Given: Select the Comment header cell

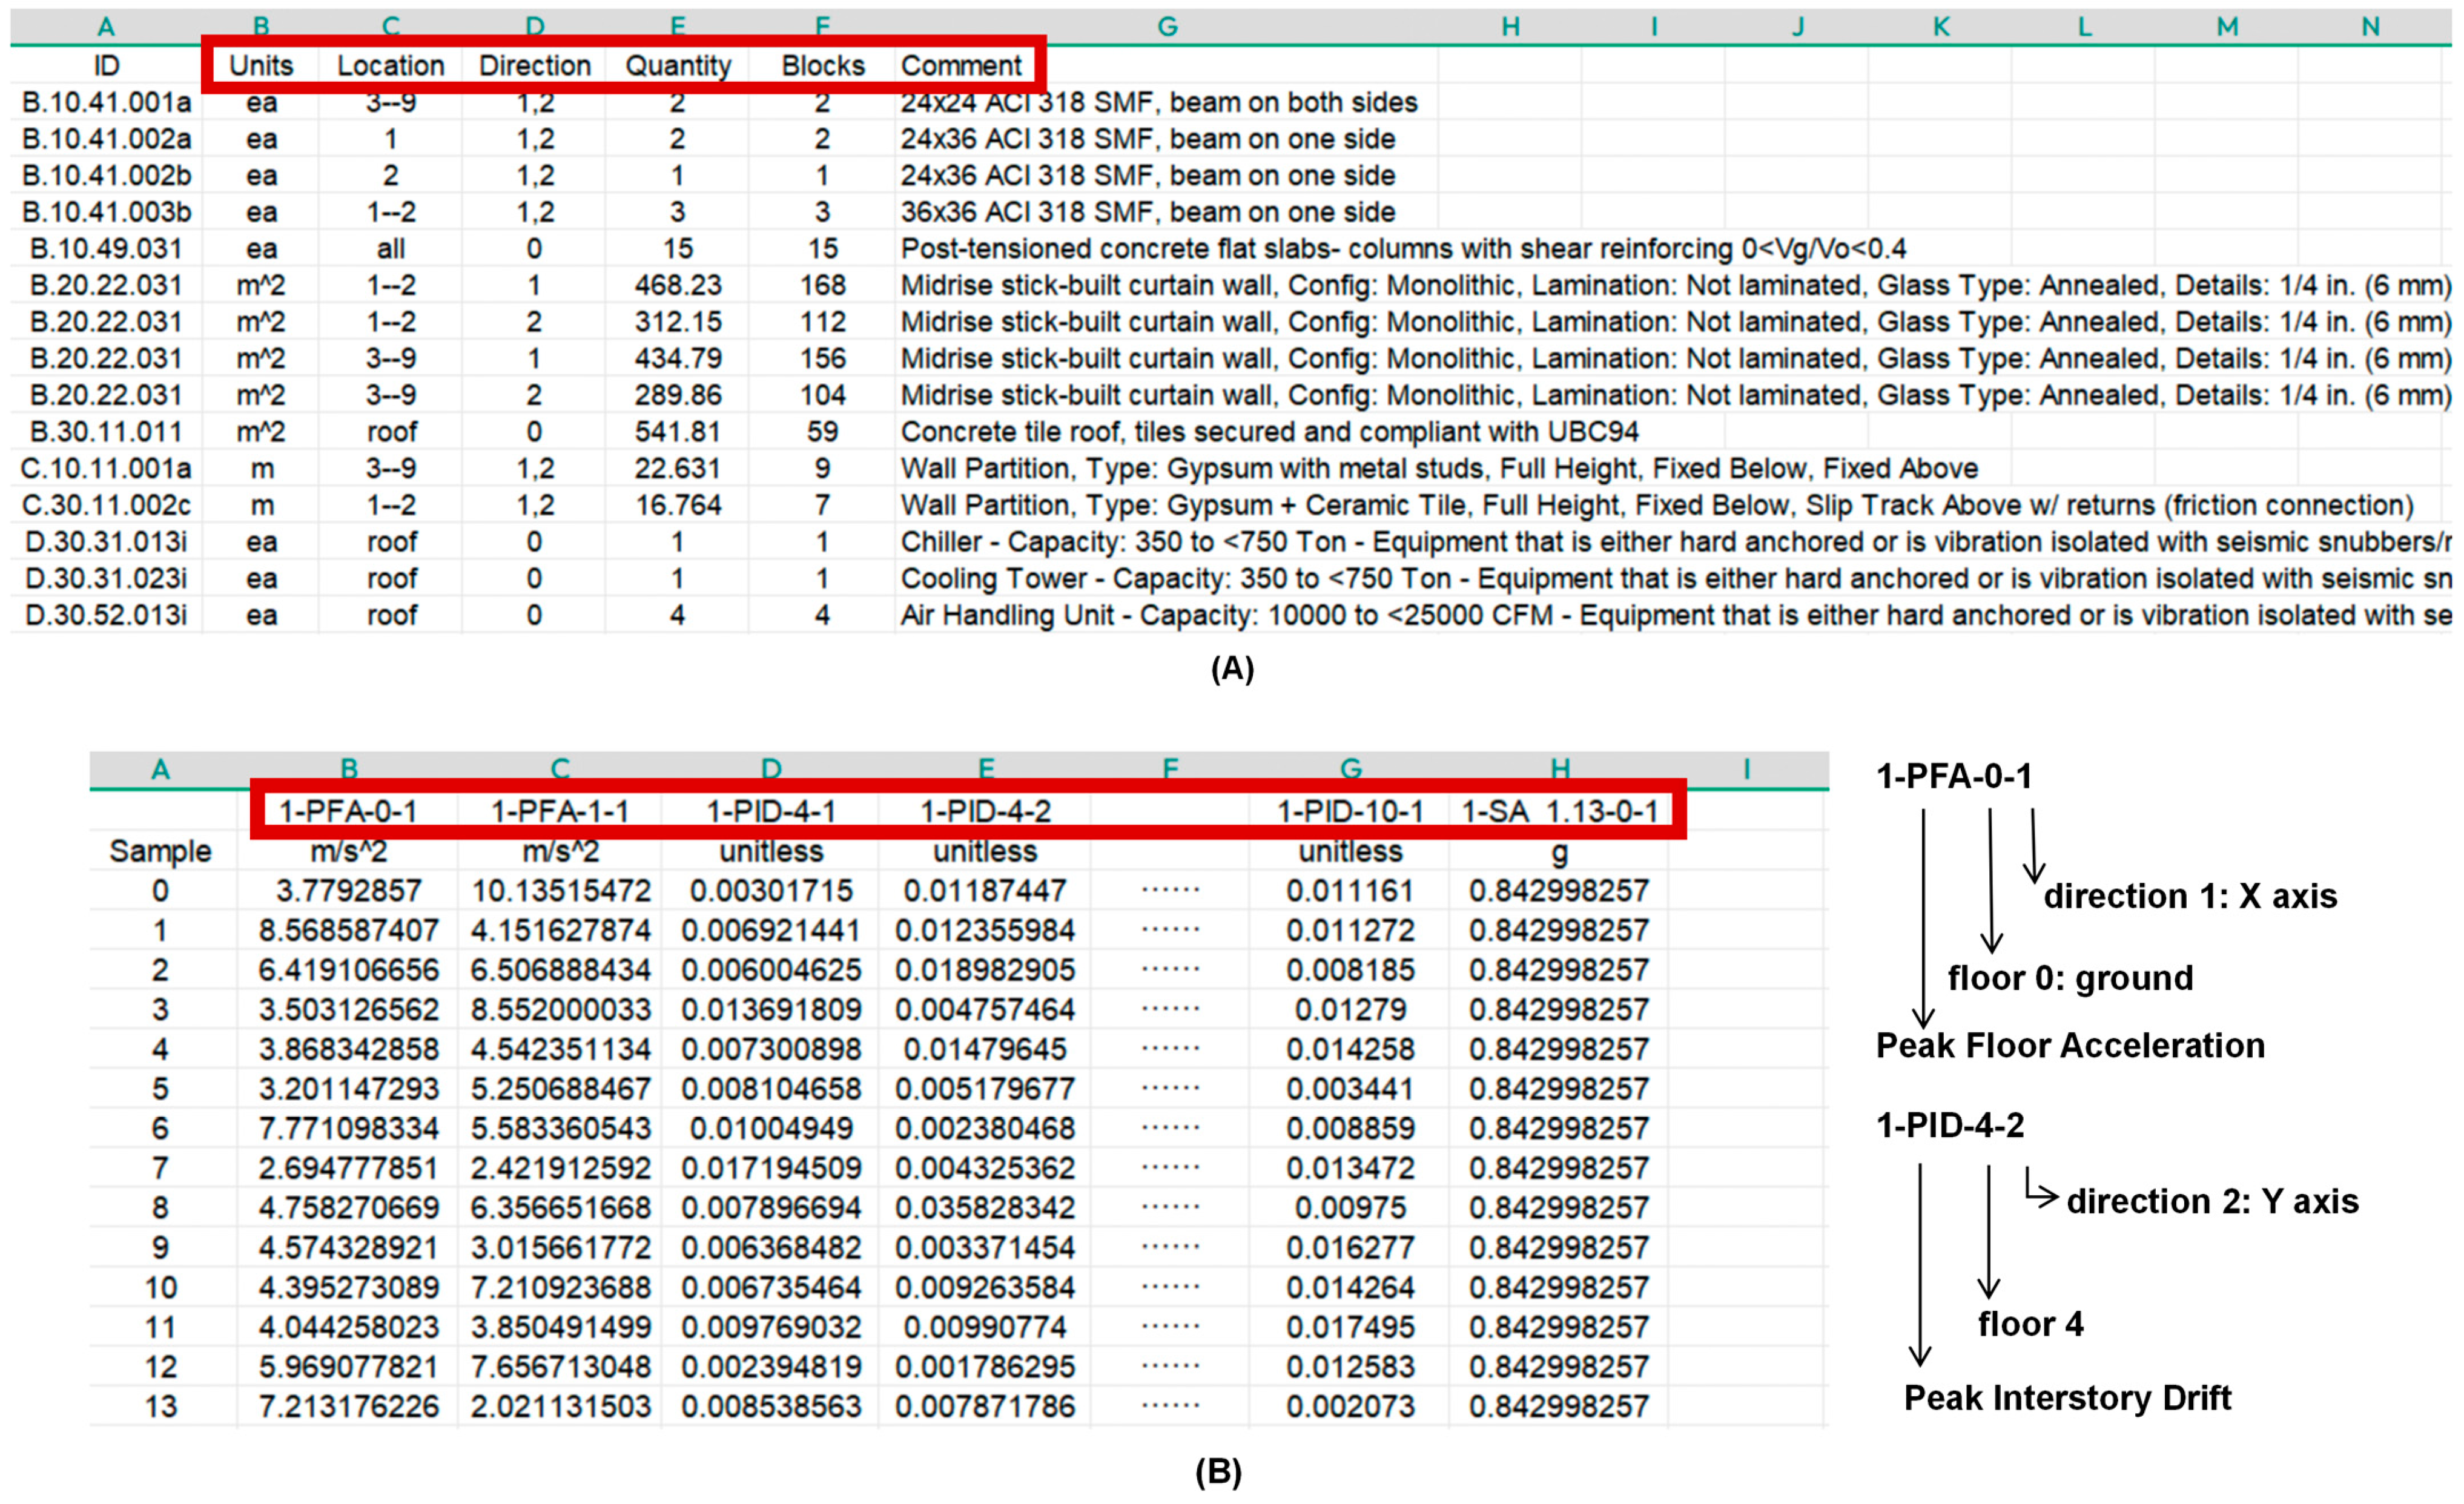Looking at the screenshot, I should (961, 66).
